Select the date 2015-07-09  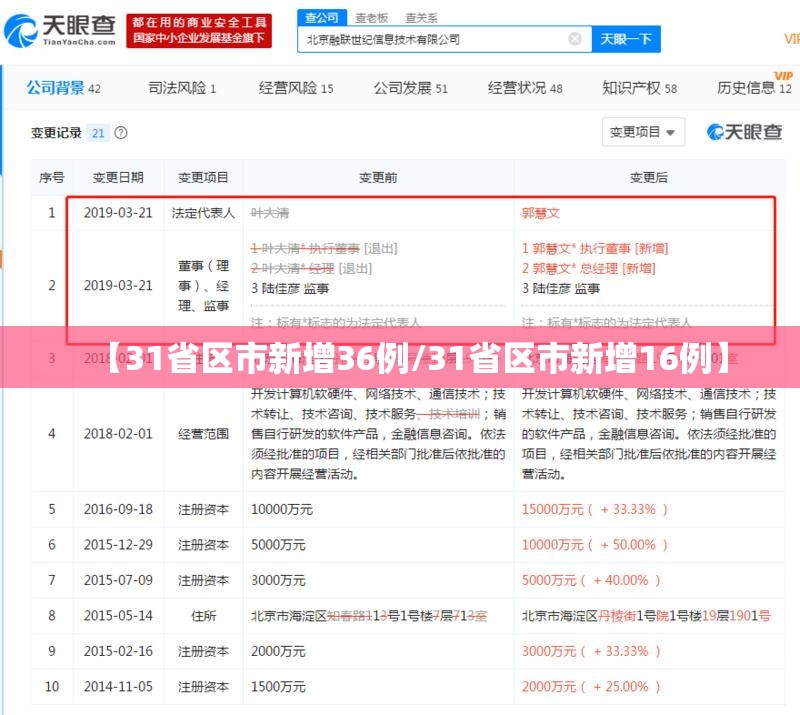pos(118,580)
